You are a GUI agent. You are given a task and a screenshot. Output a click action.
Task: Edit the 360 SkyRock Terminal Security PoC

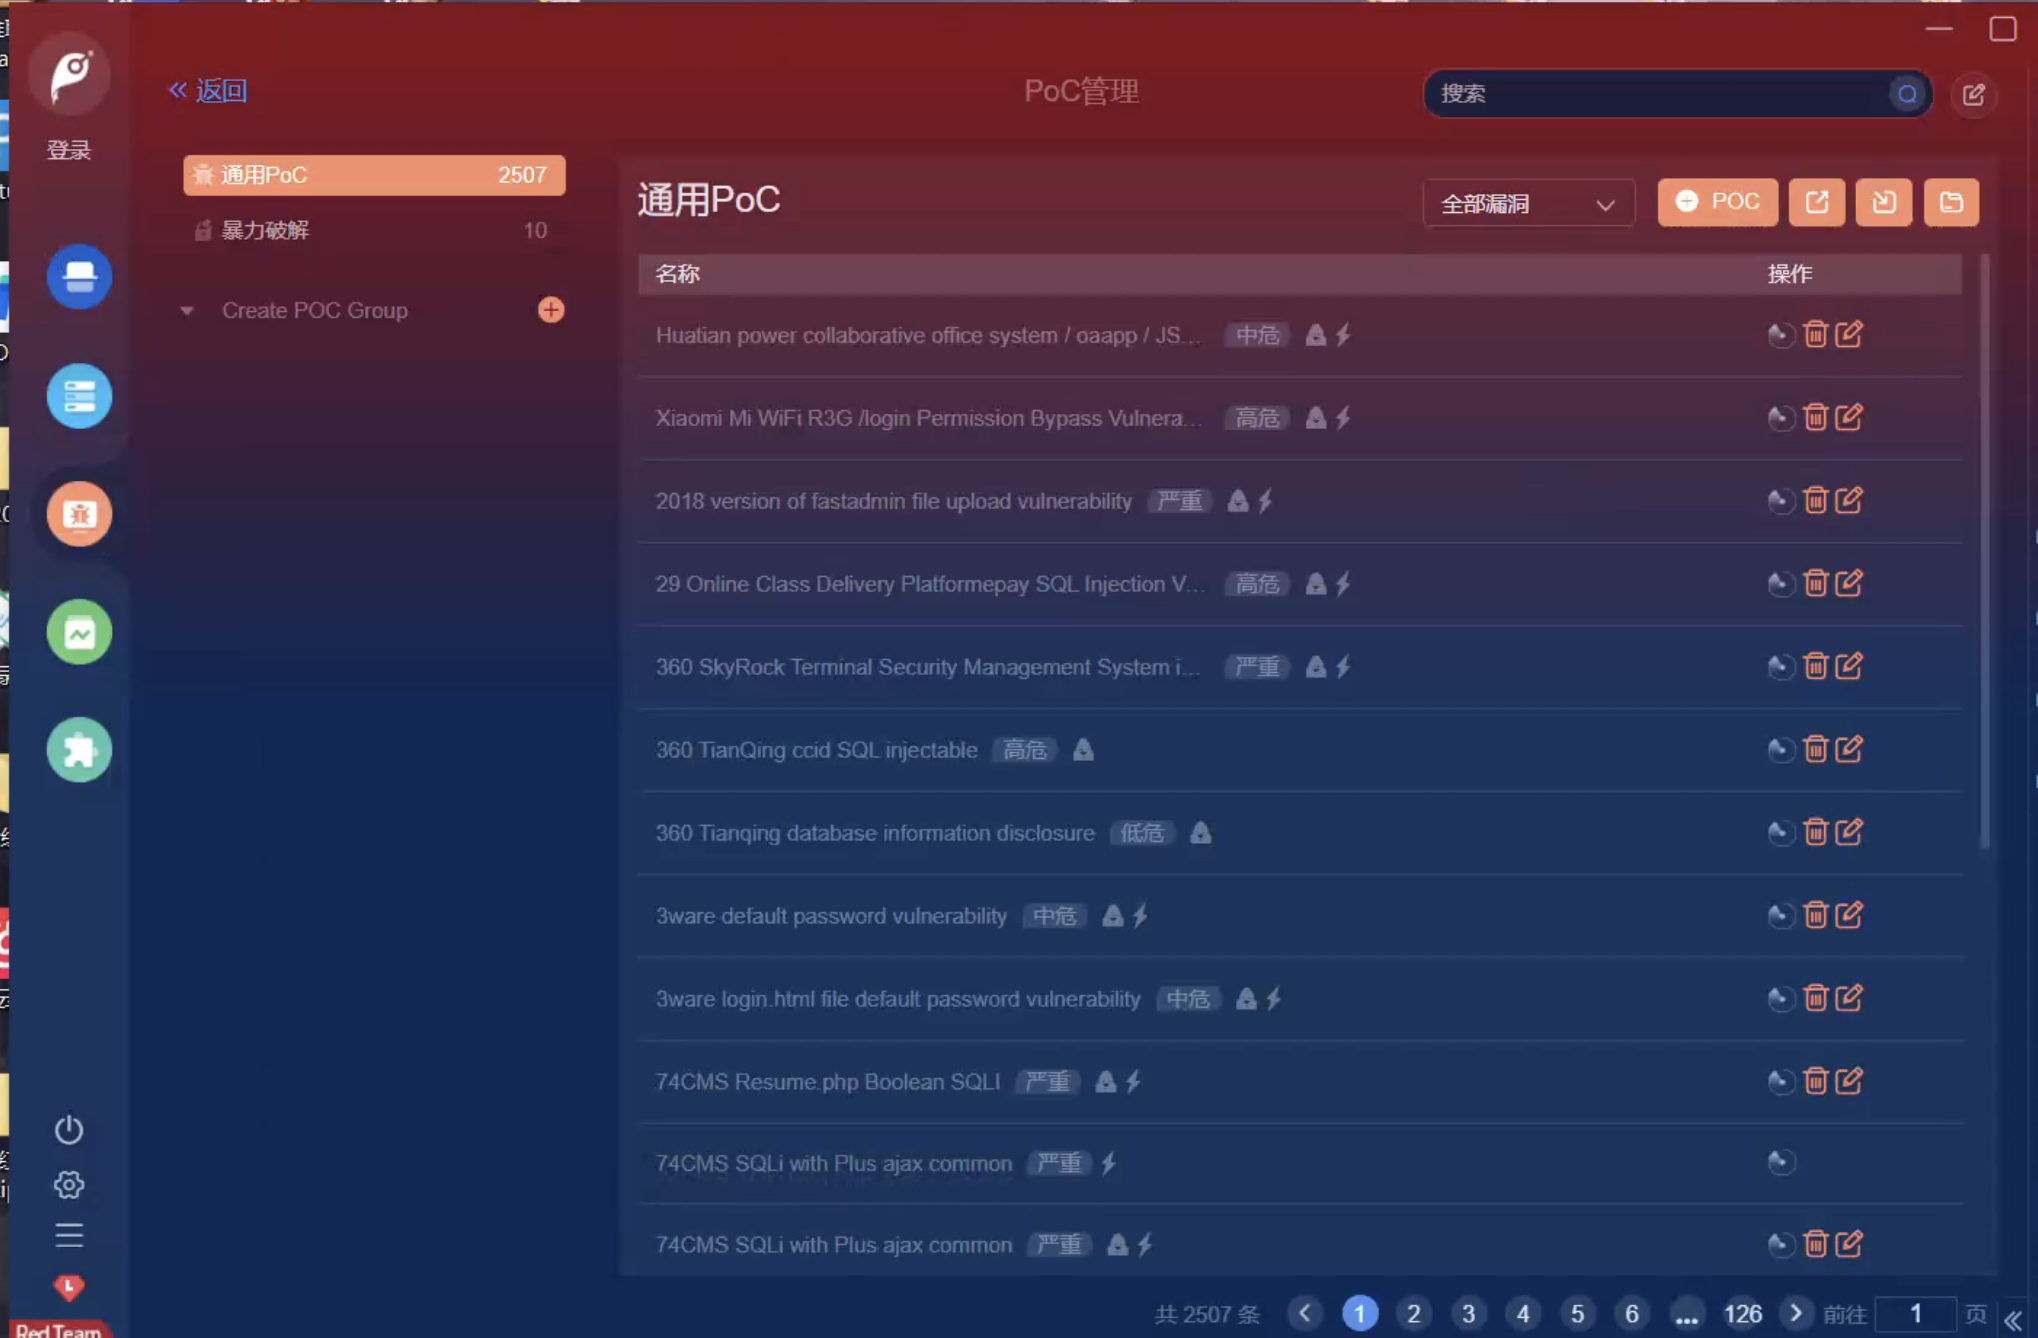click(1849, 666)
